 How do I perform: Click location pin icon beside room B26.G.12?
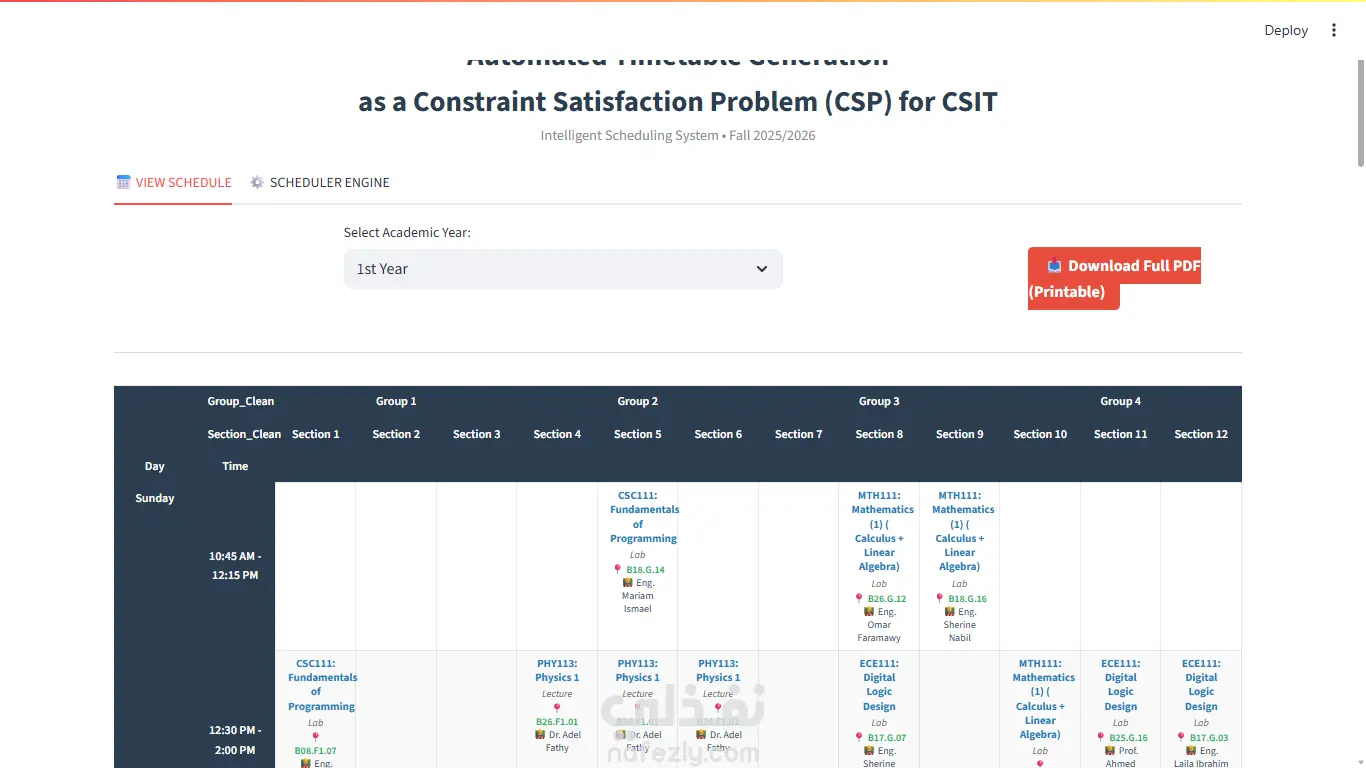858,598
